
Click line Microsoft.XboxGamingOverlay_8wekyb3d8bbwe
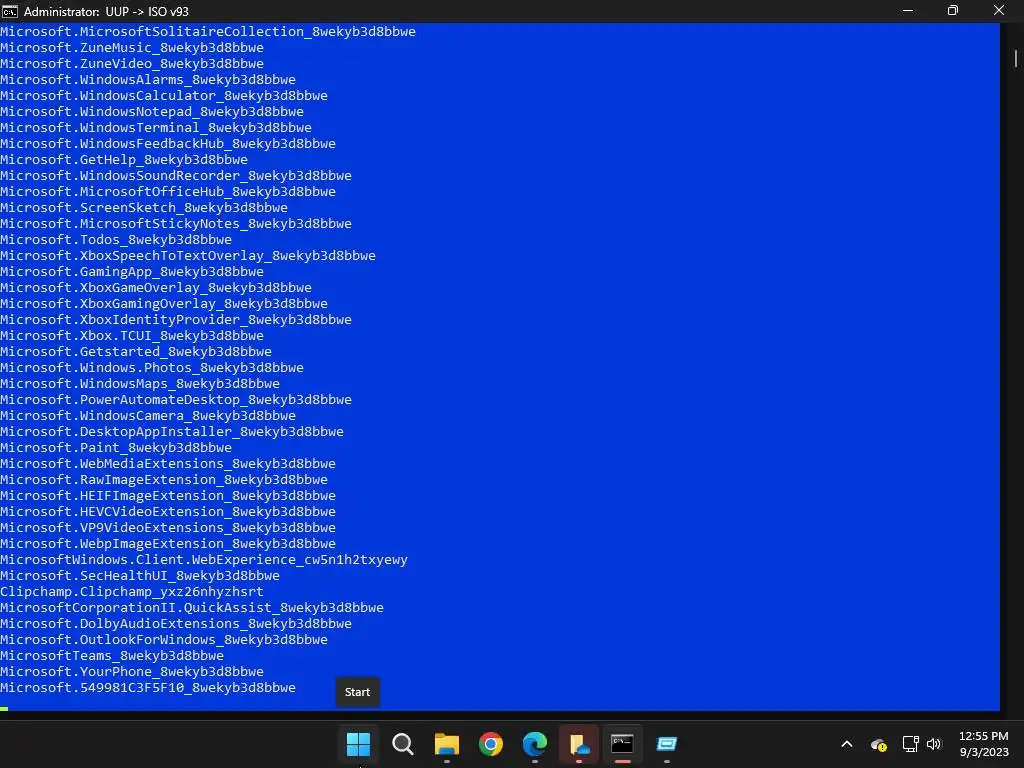coord(164,304)
